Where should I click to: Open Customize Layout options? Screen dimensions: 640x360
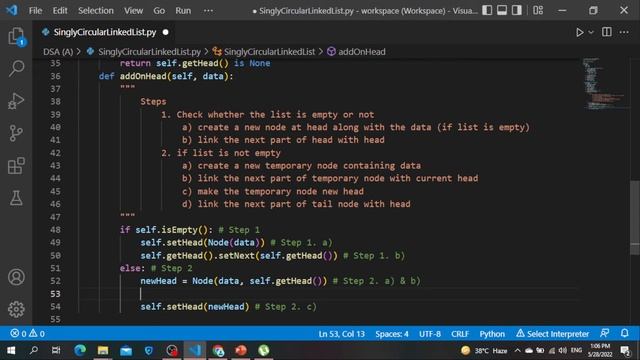(538, 10)
